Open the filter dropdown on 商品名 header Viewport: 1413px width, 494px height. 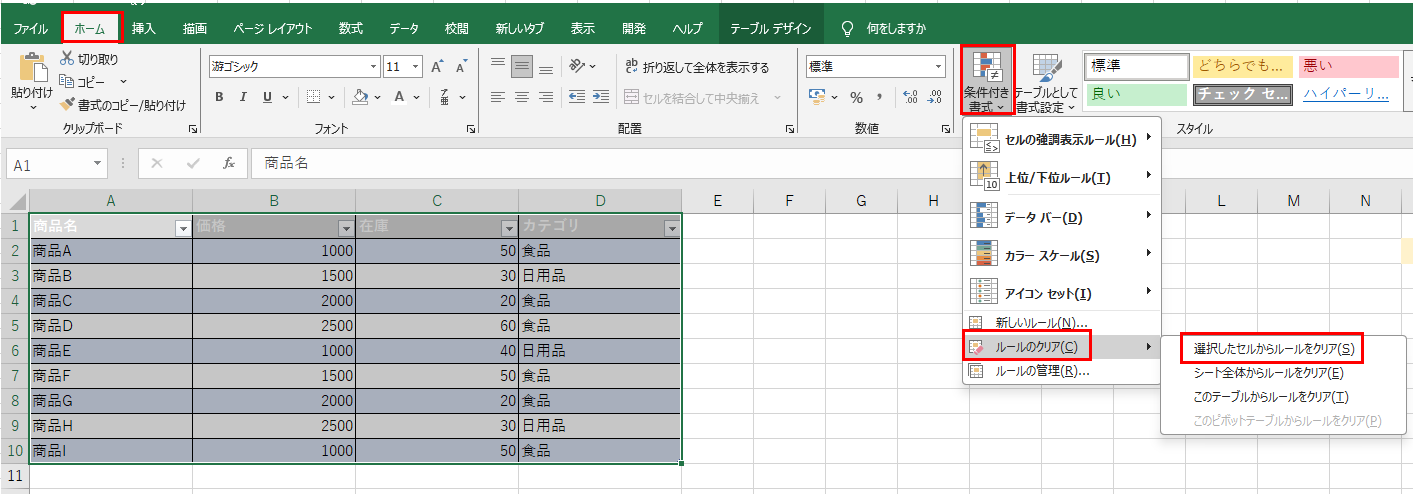(182, 228)
